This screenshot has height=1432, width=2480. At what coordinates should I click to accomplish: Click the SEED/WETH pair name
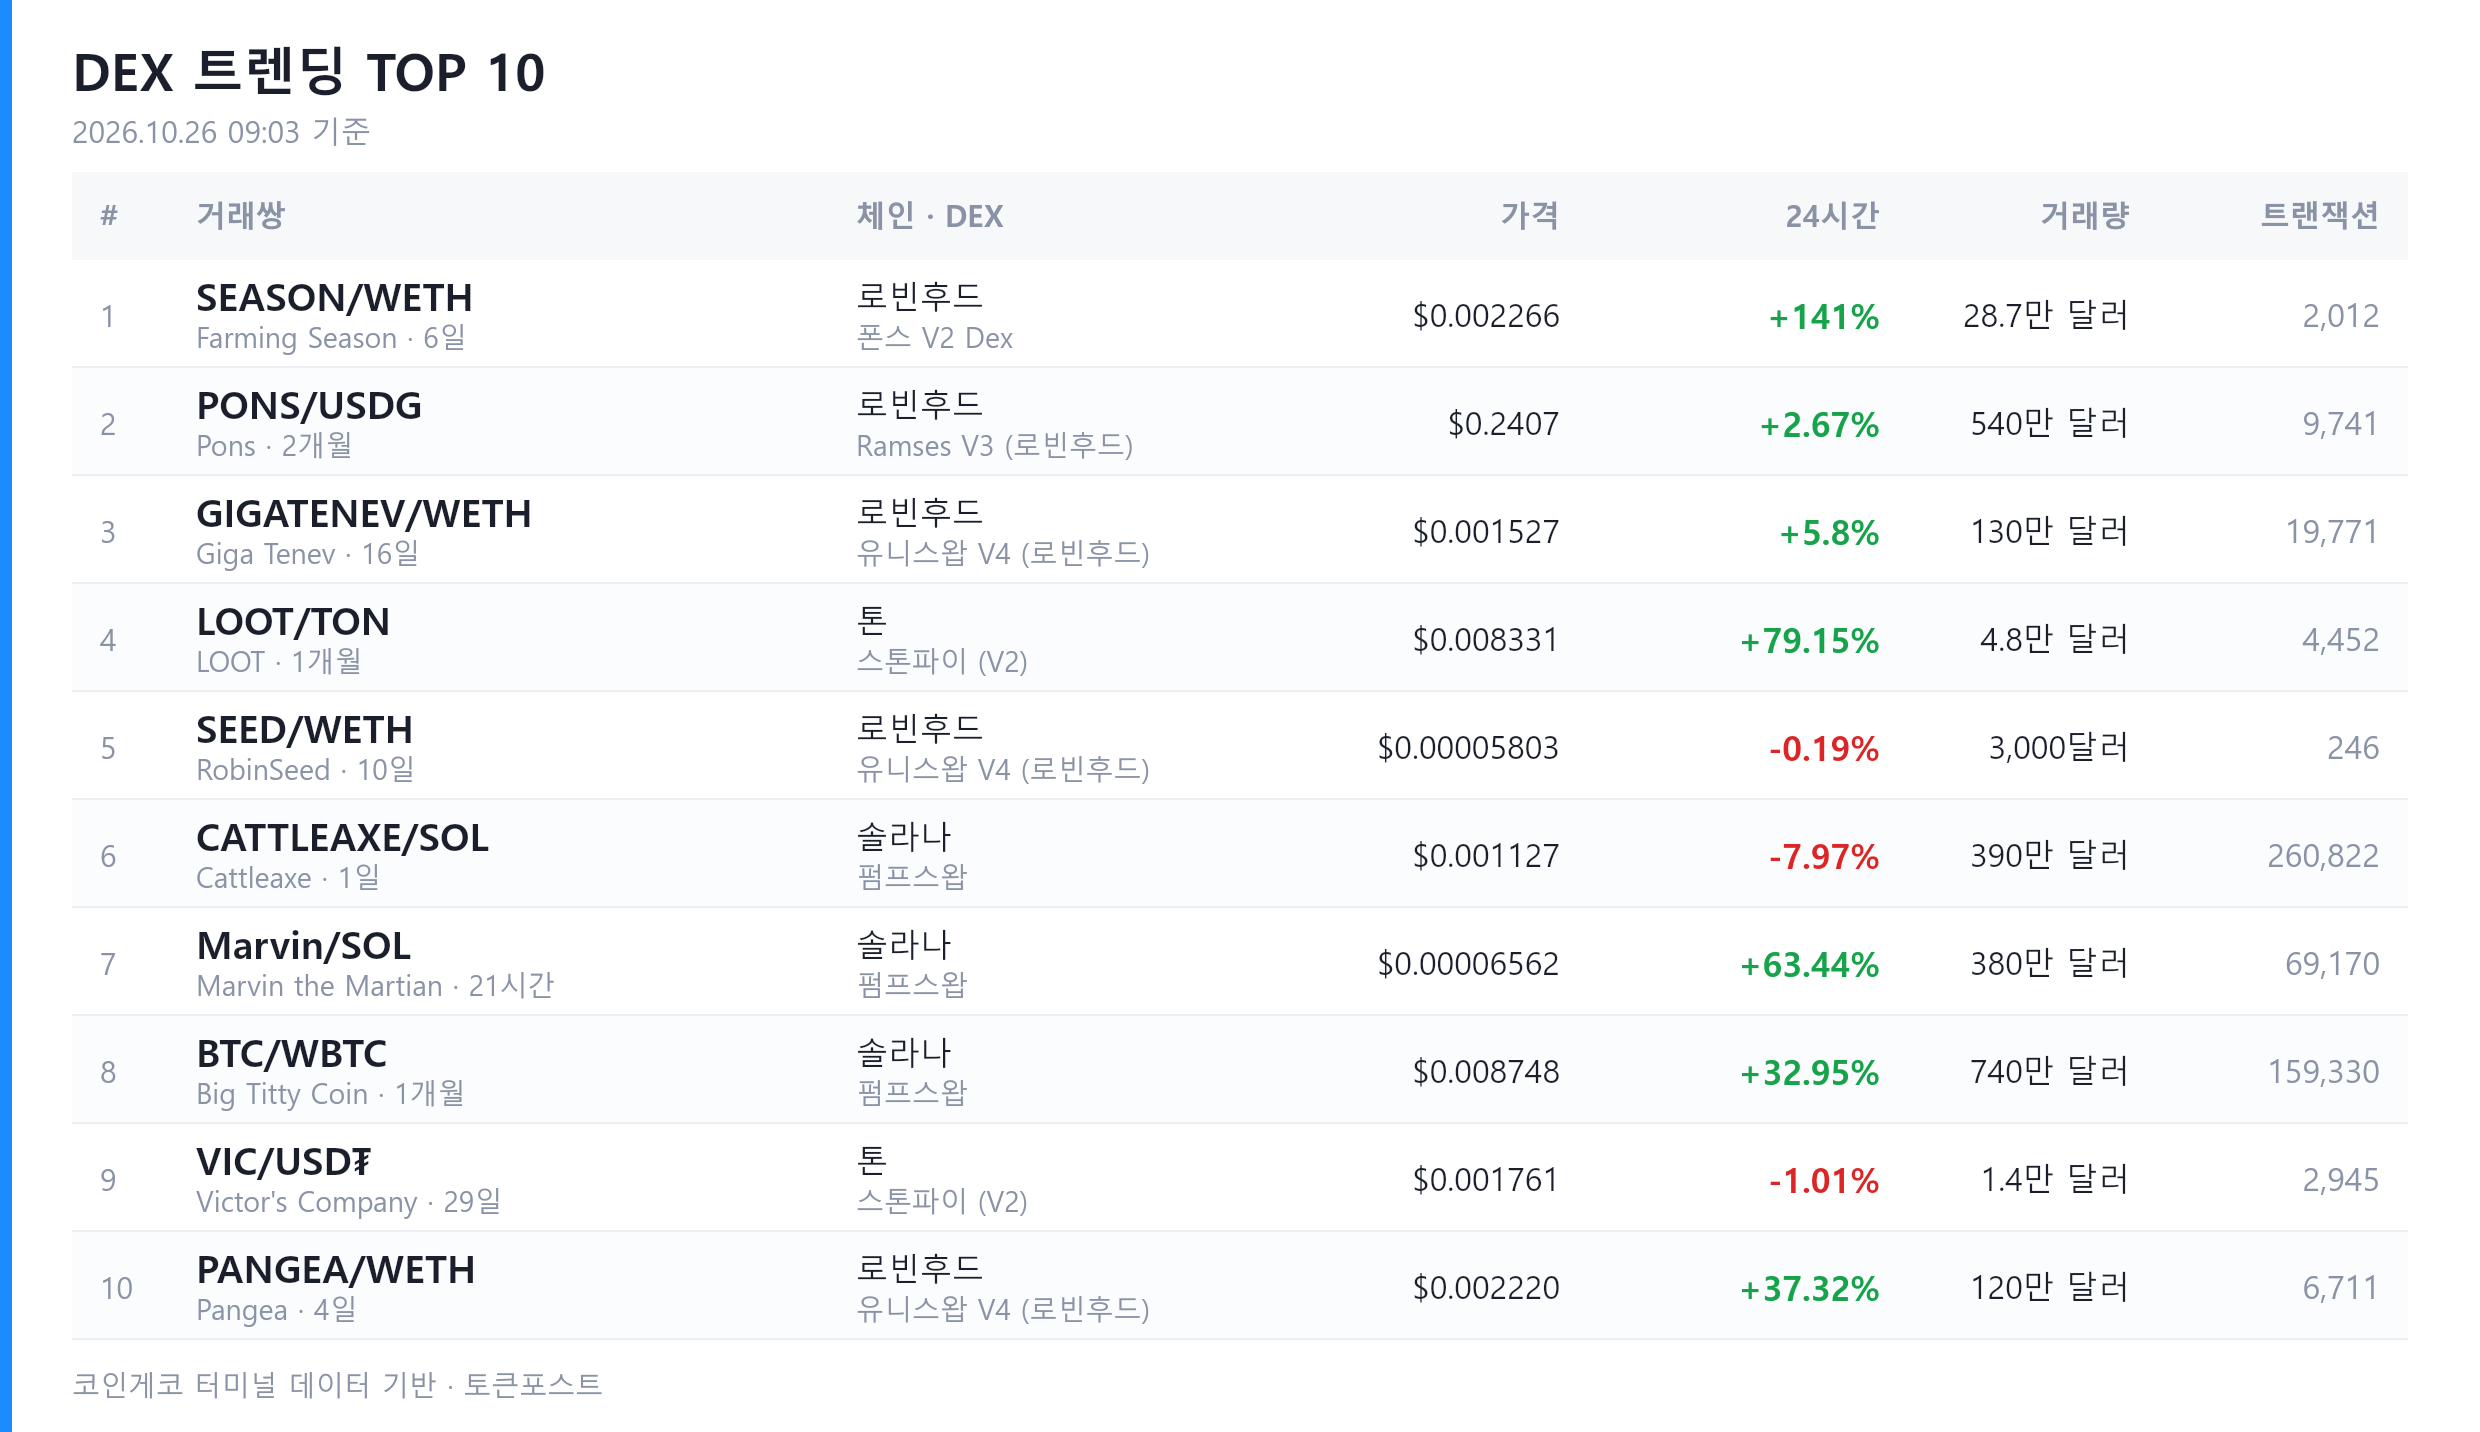304,730
